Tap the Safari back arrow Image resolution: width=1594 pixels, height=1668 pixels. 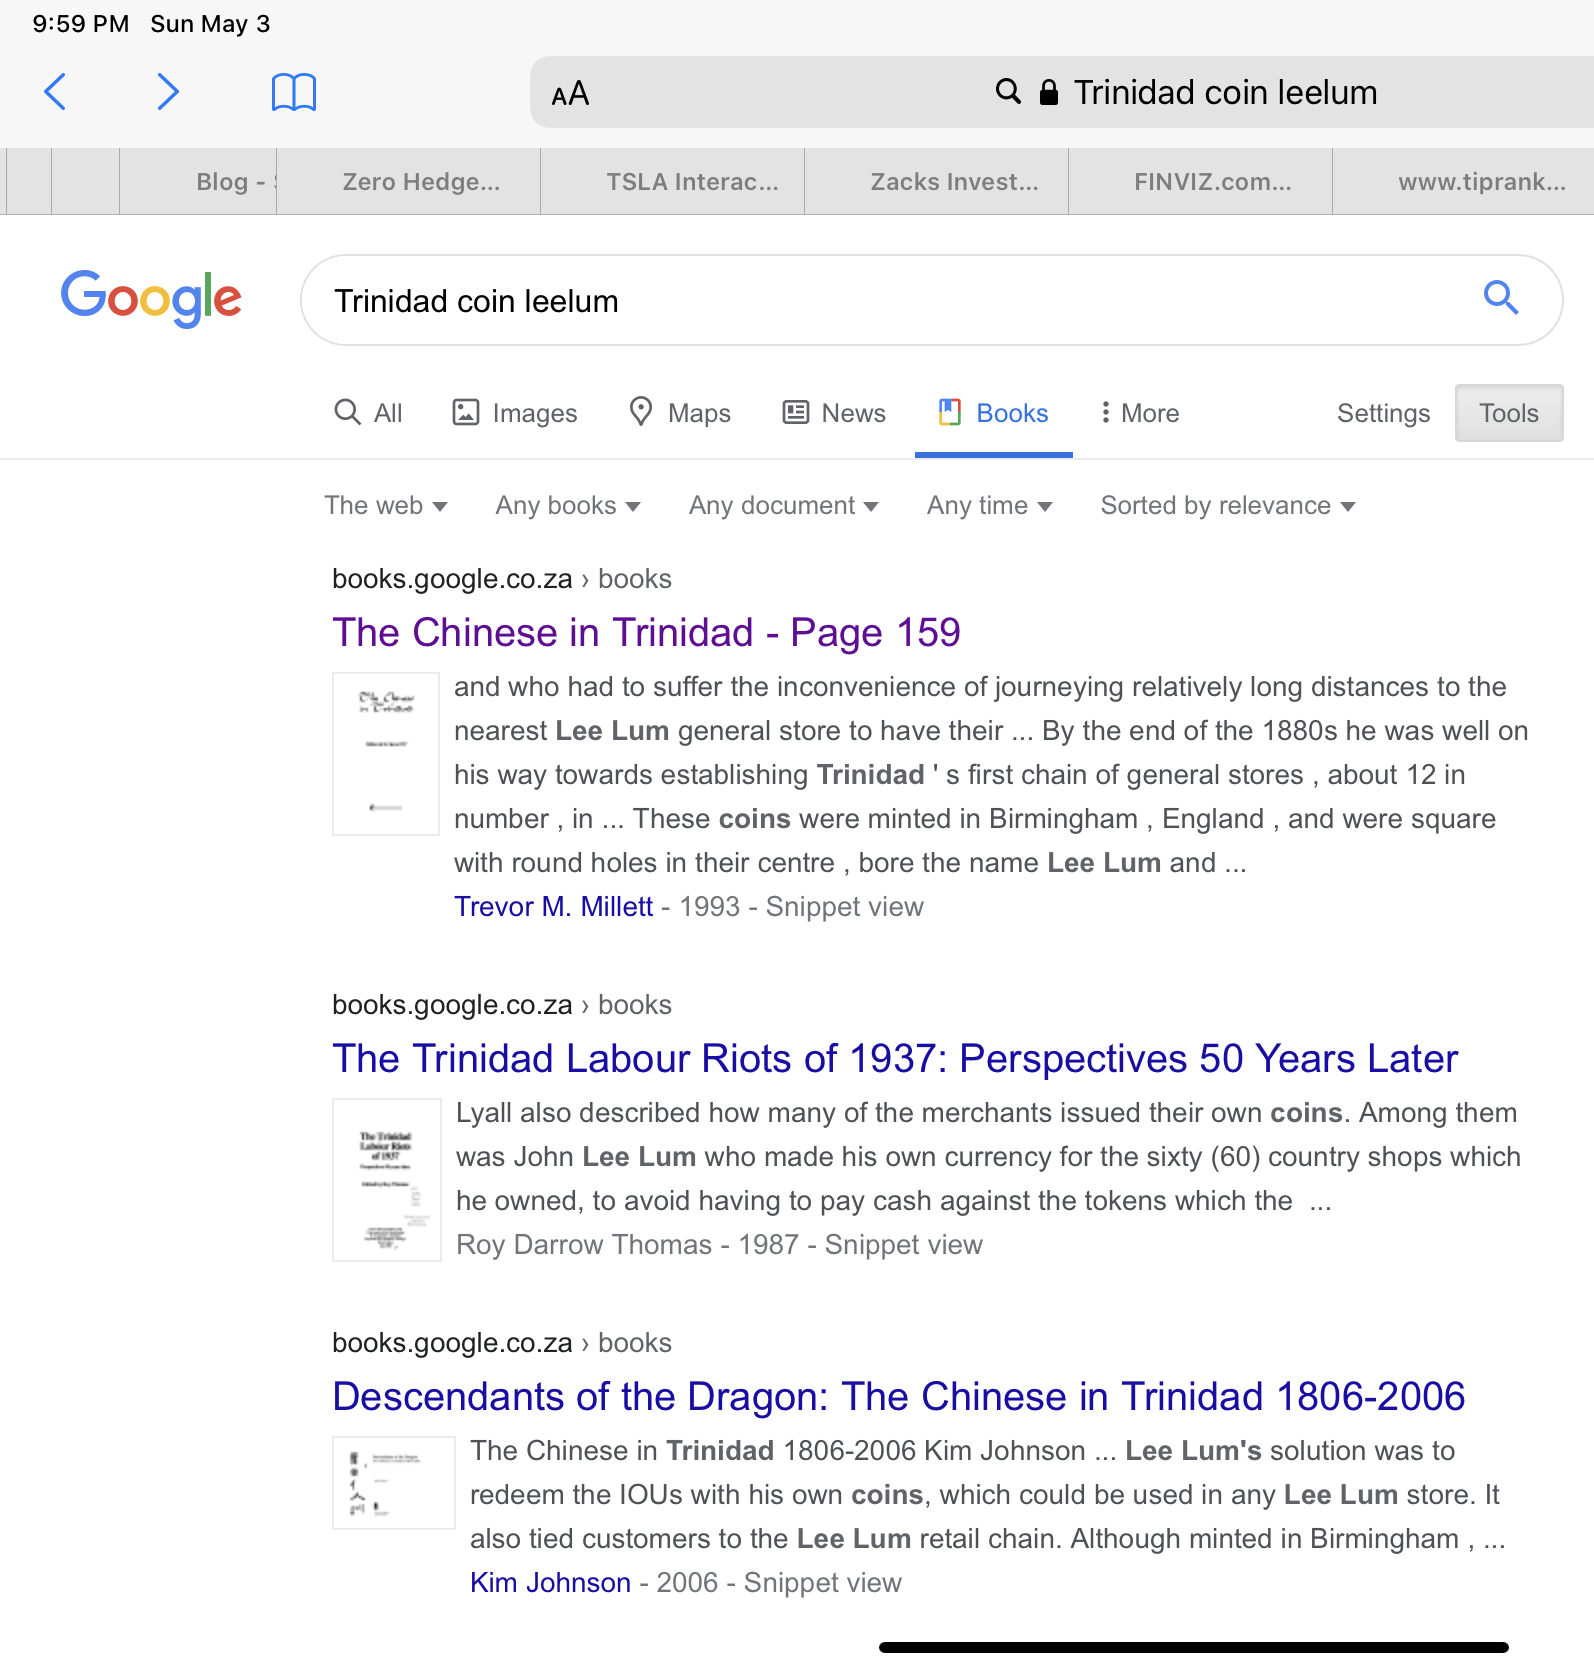pos(56,92)
